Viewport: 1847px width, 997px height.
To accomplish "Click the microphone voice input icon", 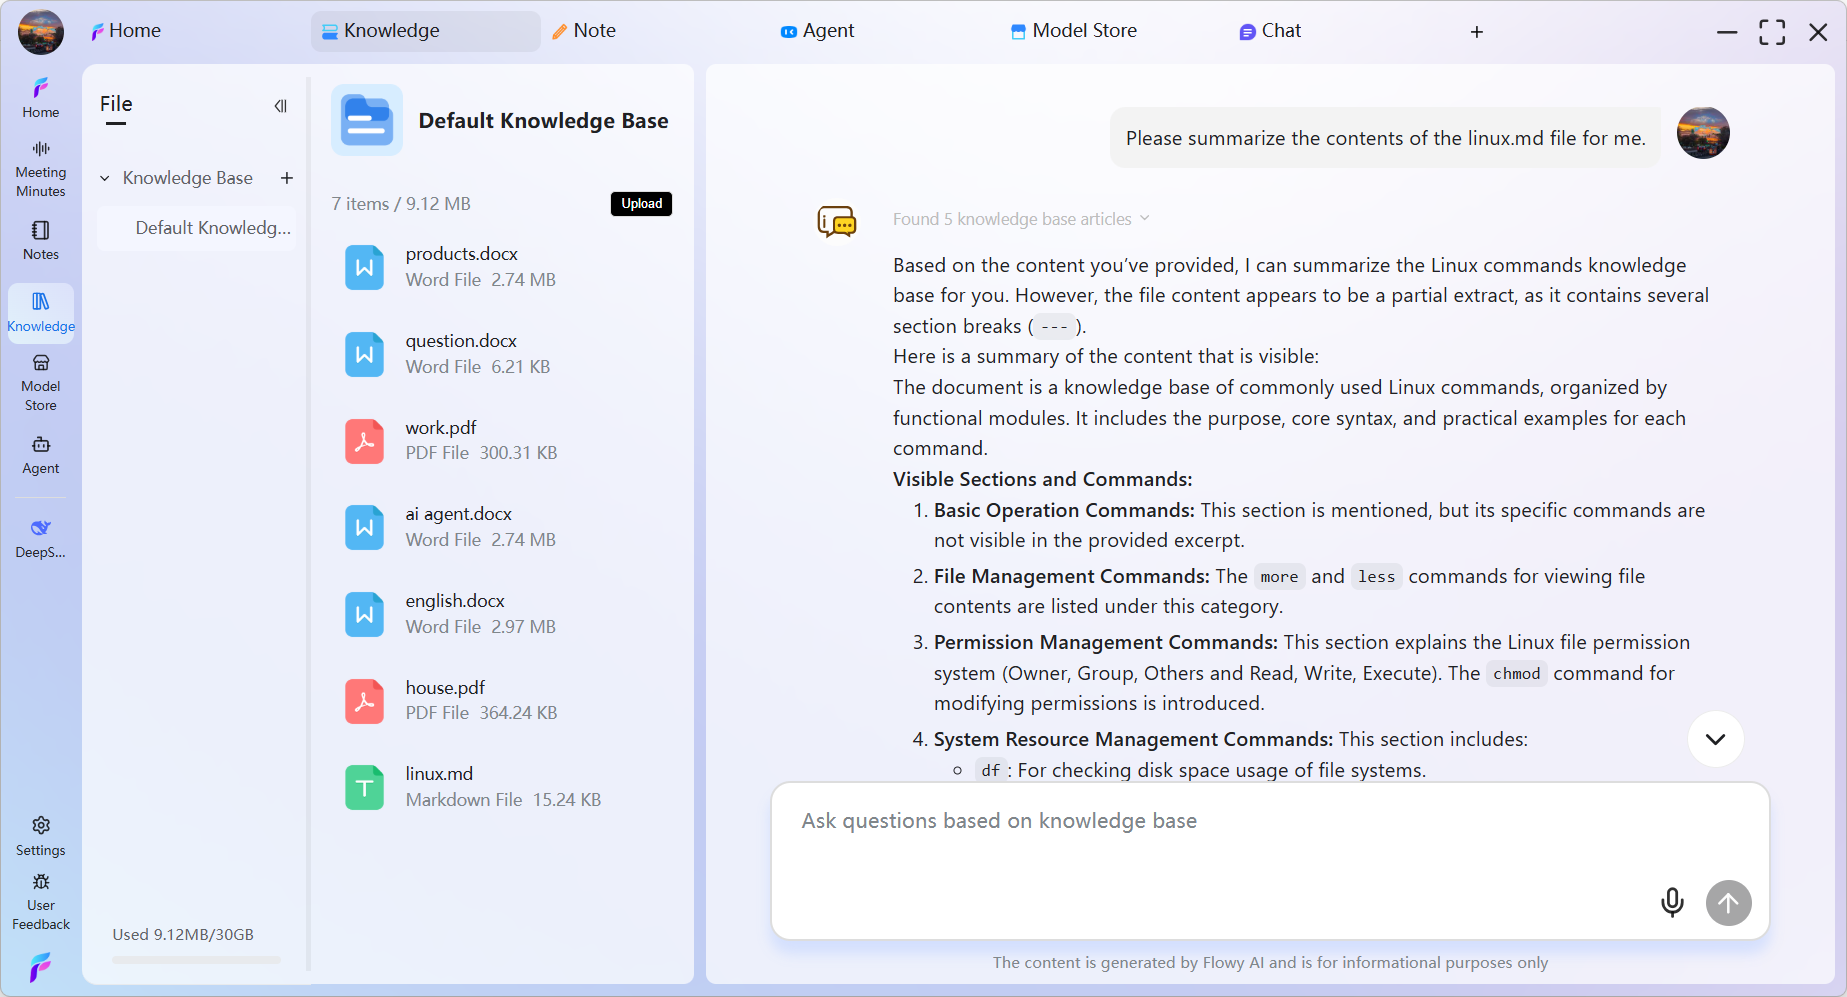I will (1671, 903).
